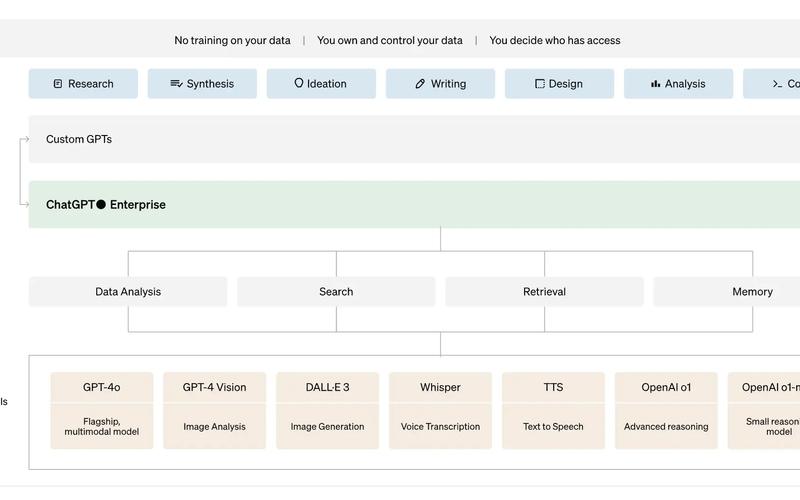Select the Research use case button
800x500 pixels.
(x=83, y=84)
